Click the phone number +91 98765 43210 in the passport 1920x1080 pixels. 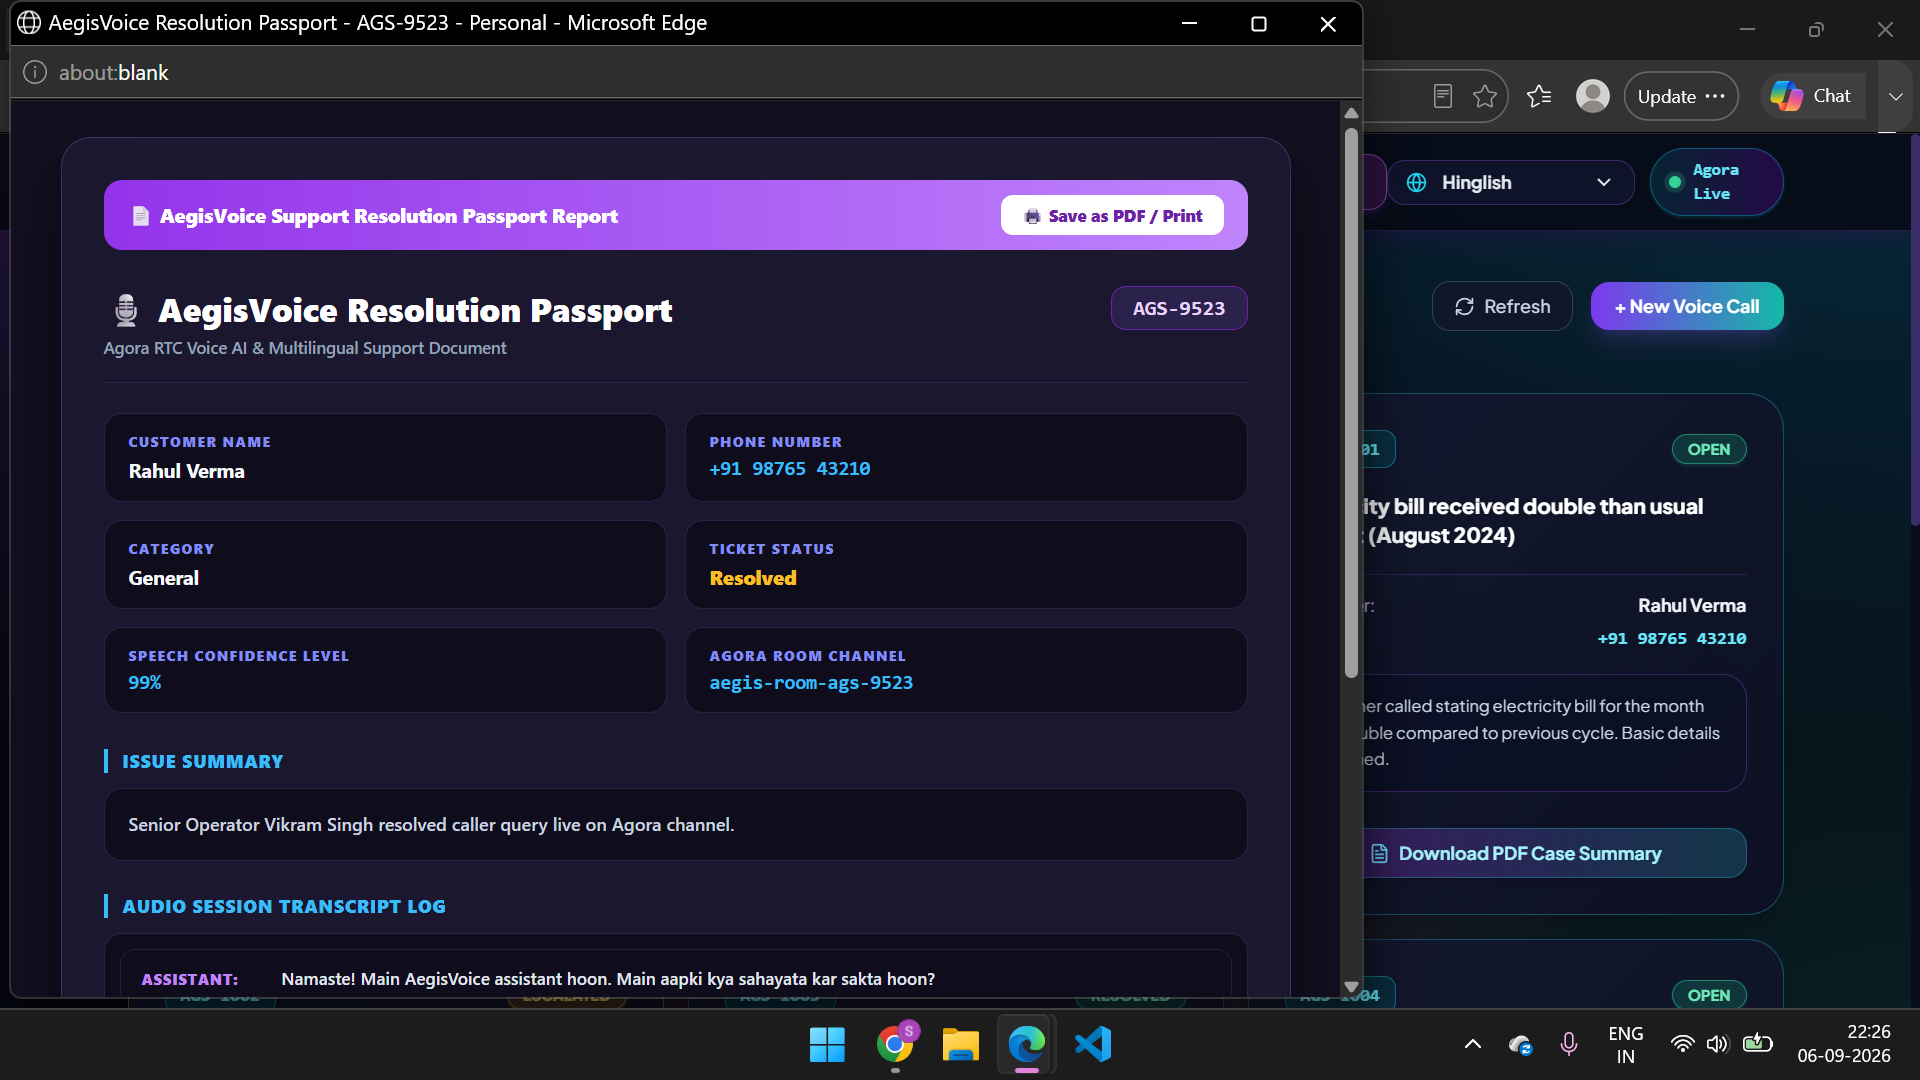790,469
